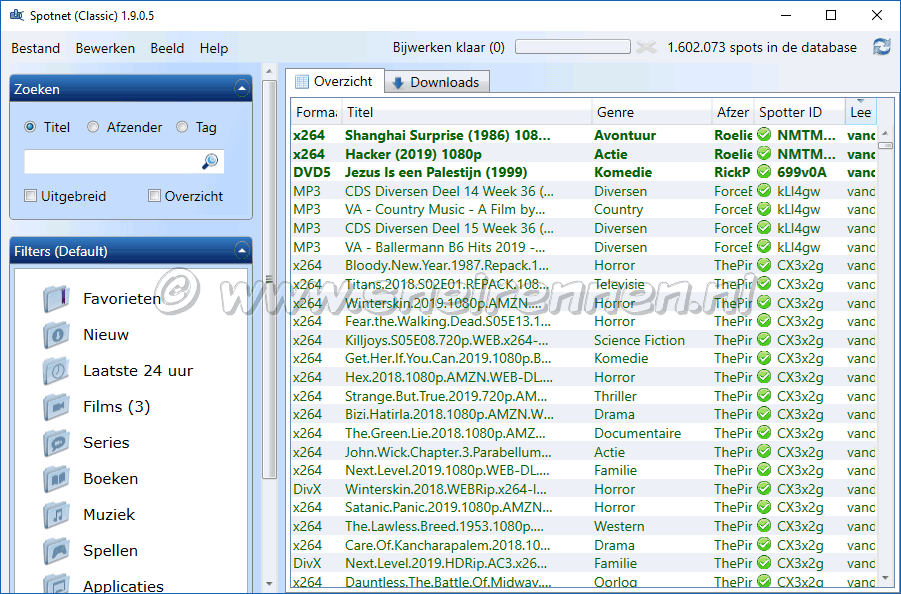Viewport: 901px width, 594px height.
Task: Sort by the Spotter ID column header
Action: [x=799, y=112]
